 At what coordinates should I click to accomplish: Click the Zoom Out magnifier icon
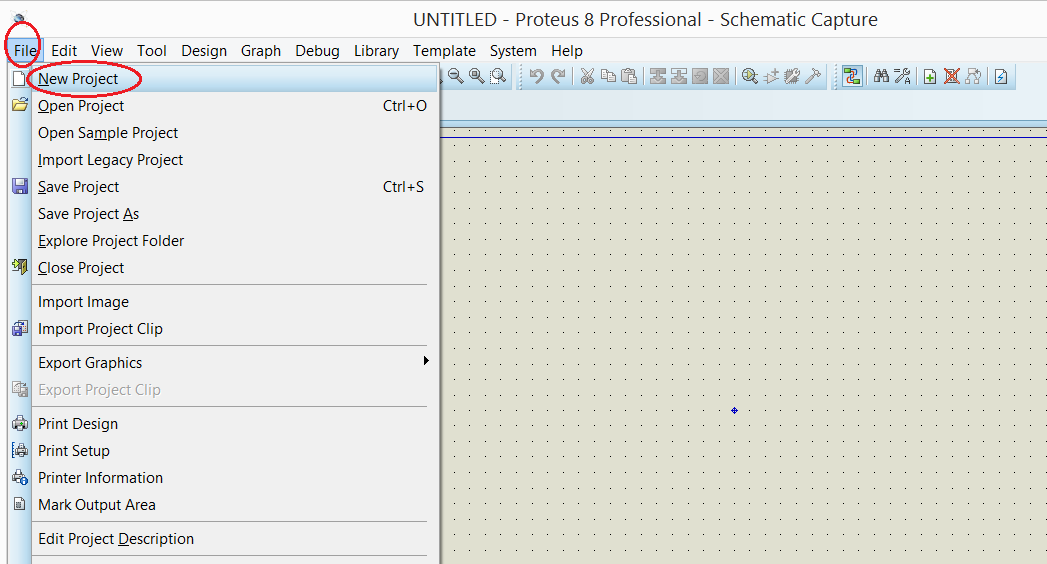coord(456,76)
